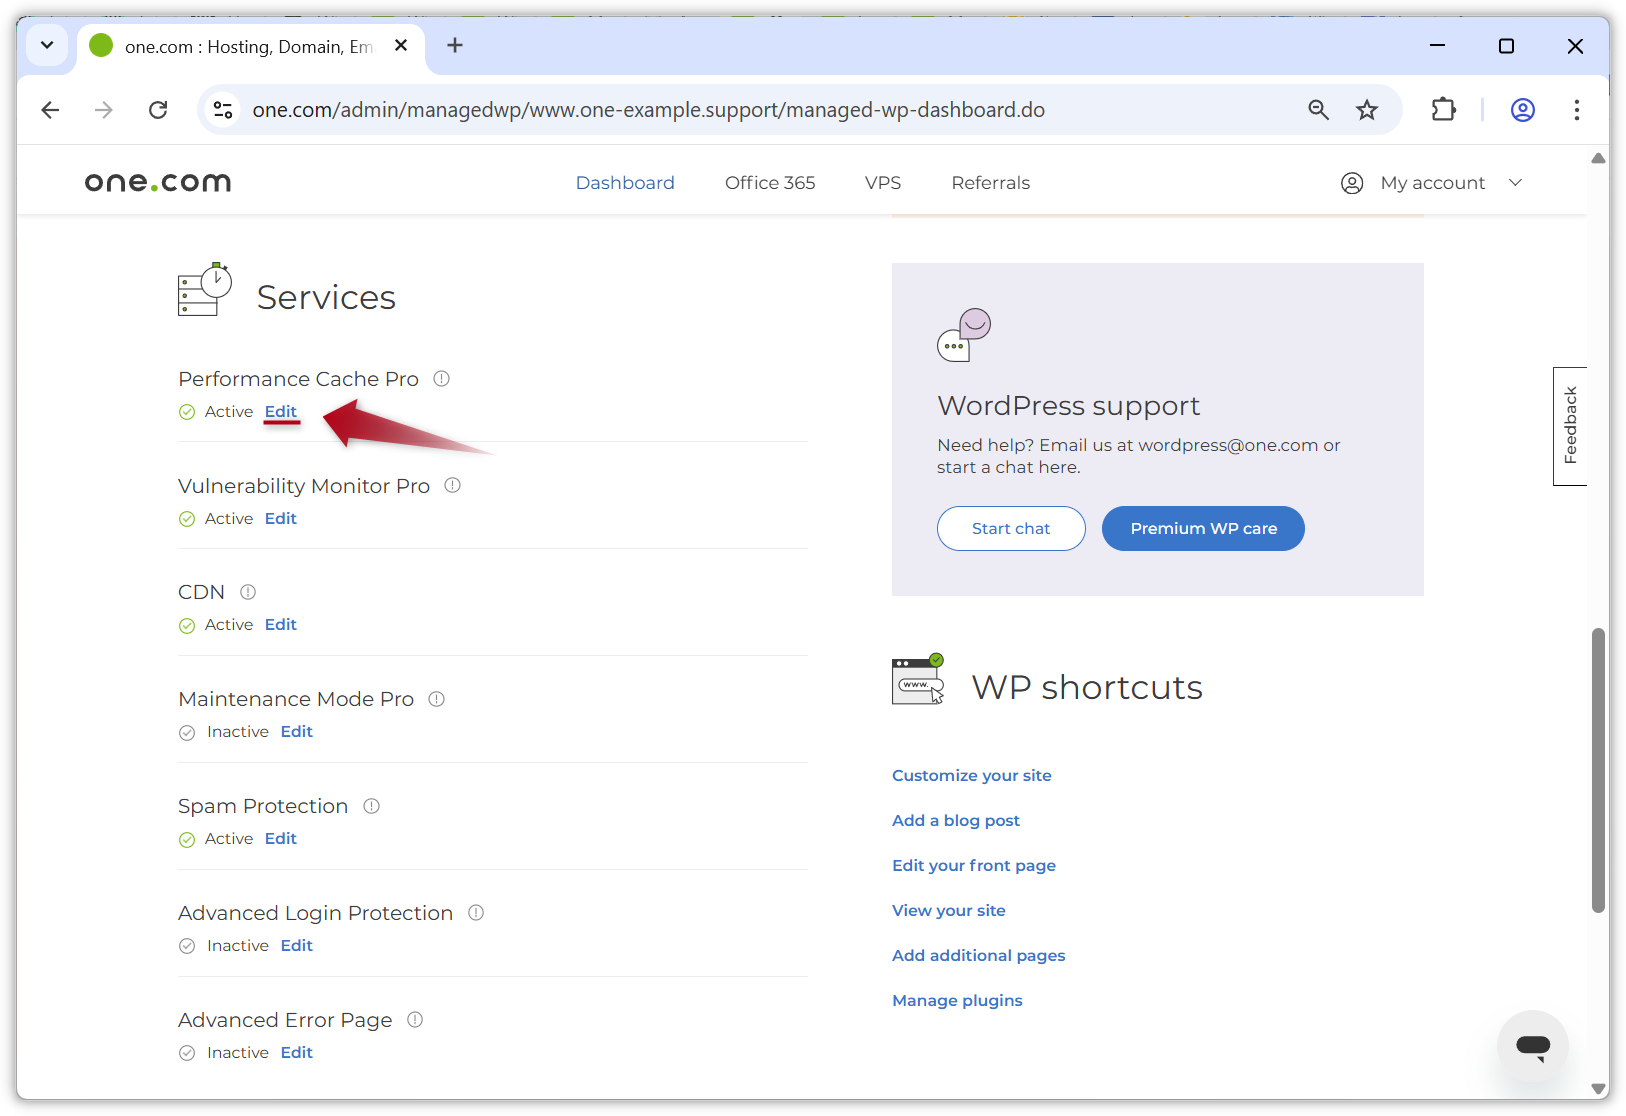View Performance Cache Pro info tooltip icon

click(x=442, y=379)
